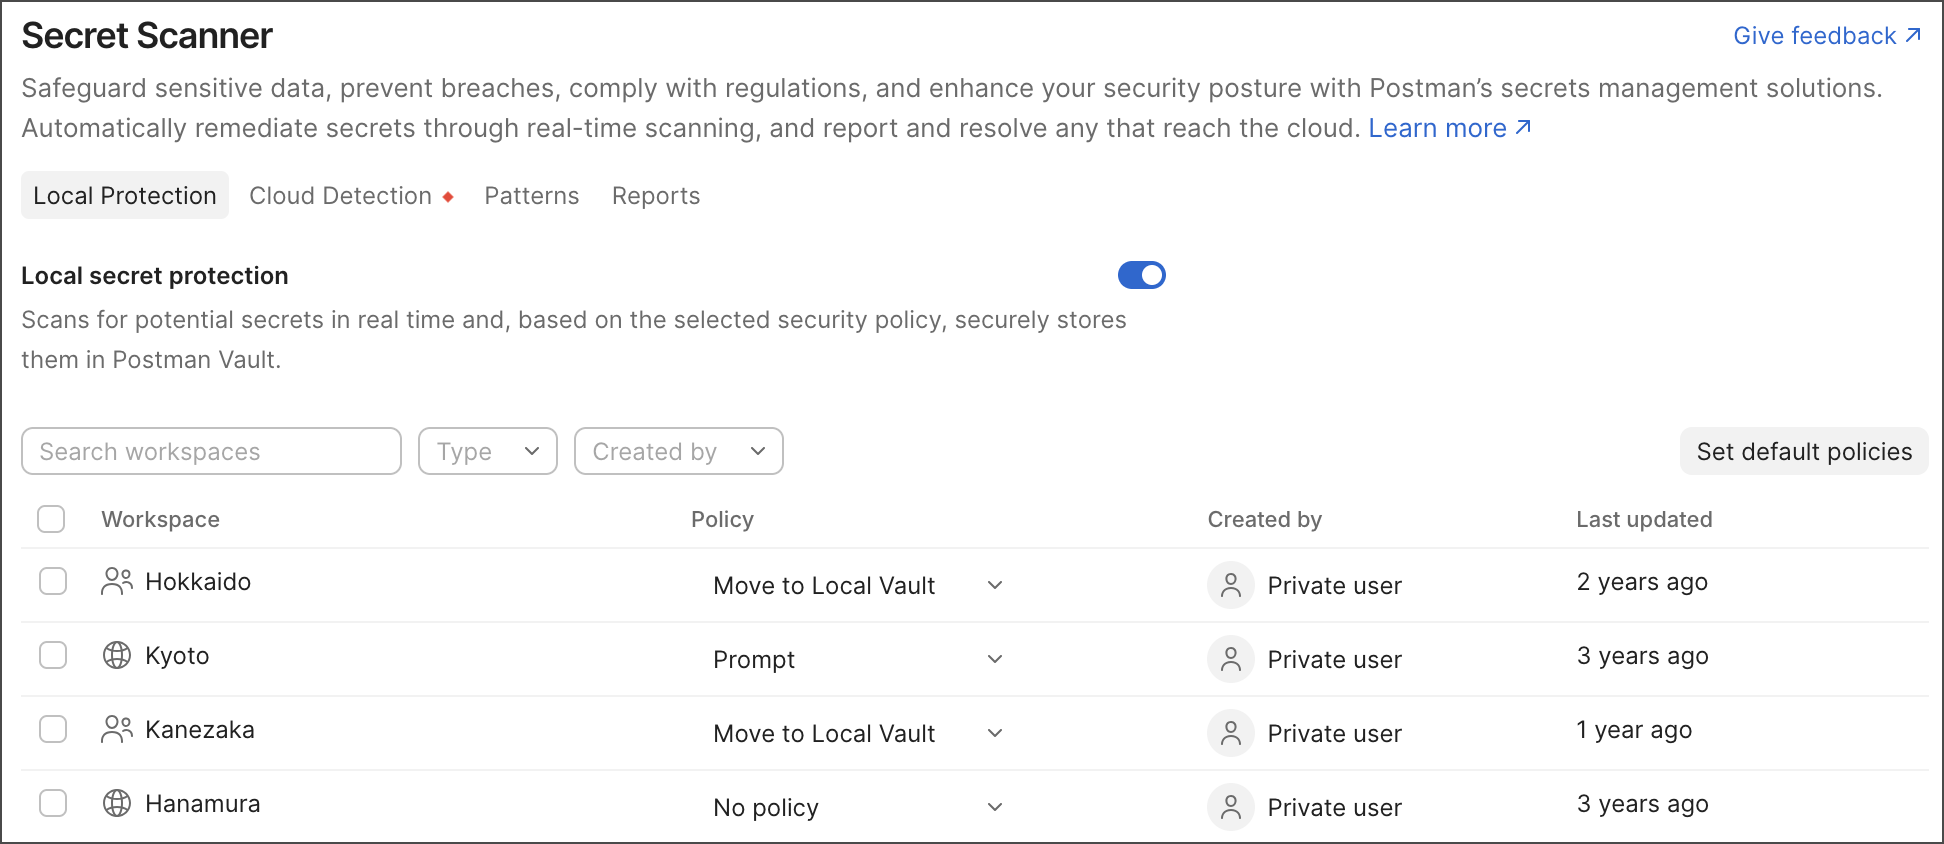
Task: Click the Policy column header
Action: tap(722, 519)
